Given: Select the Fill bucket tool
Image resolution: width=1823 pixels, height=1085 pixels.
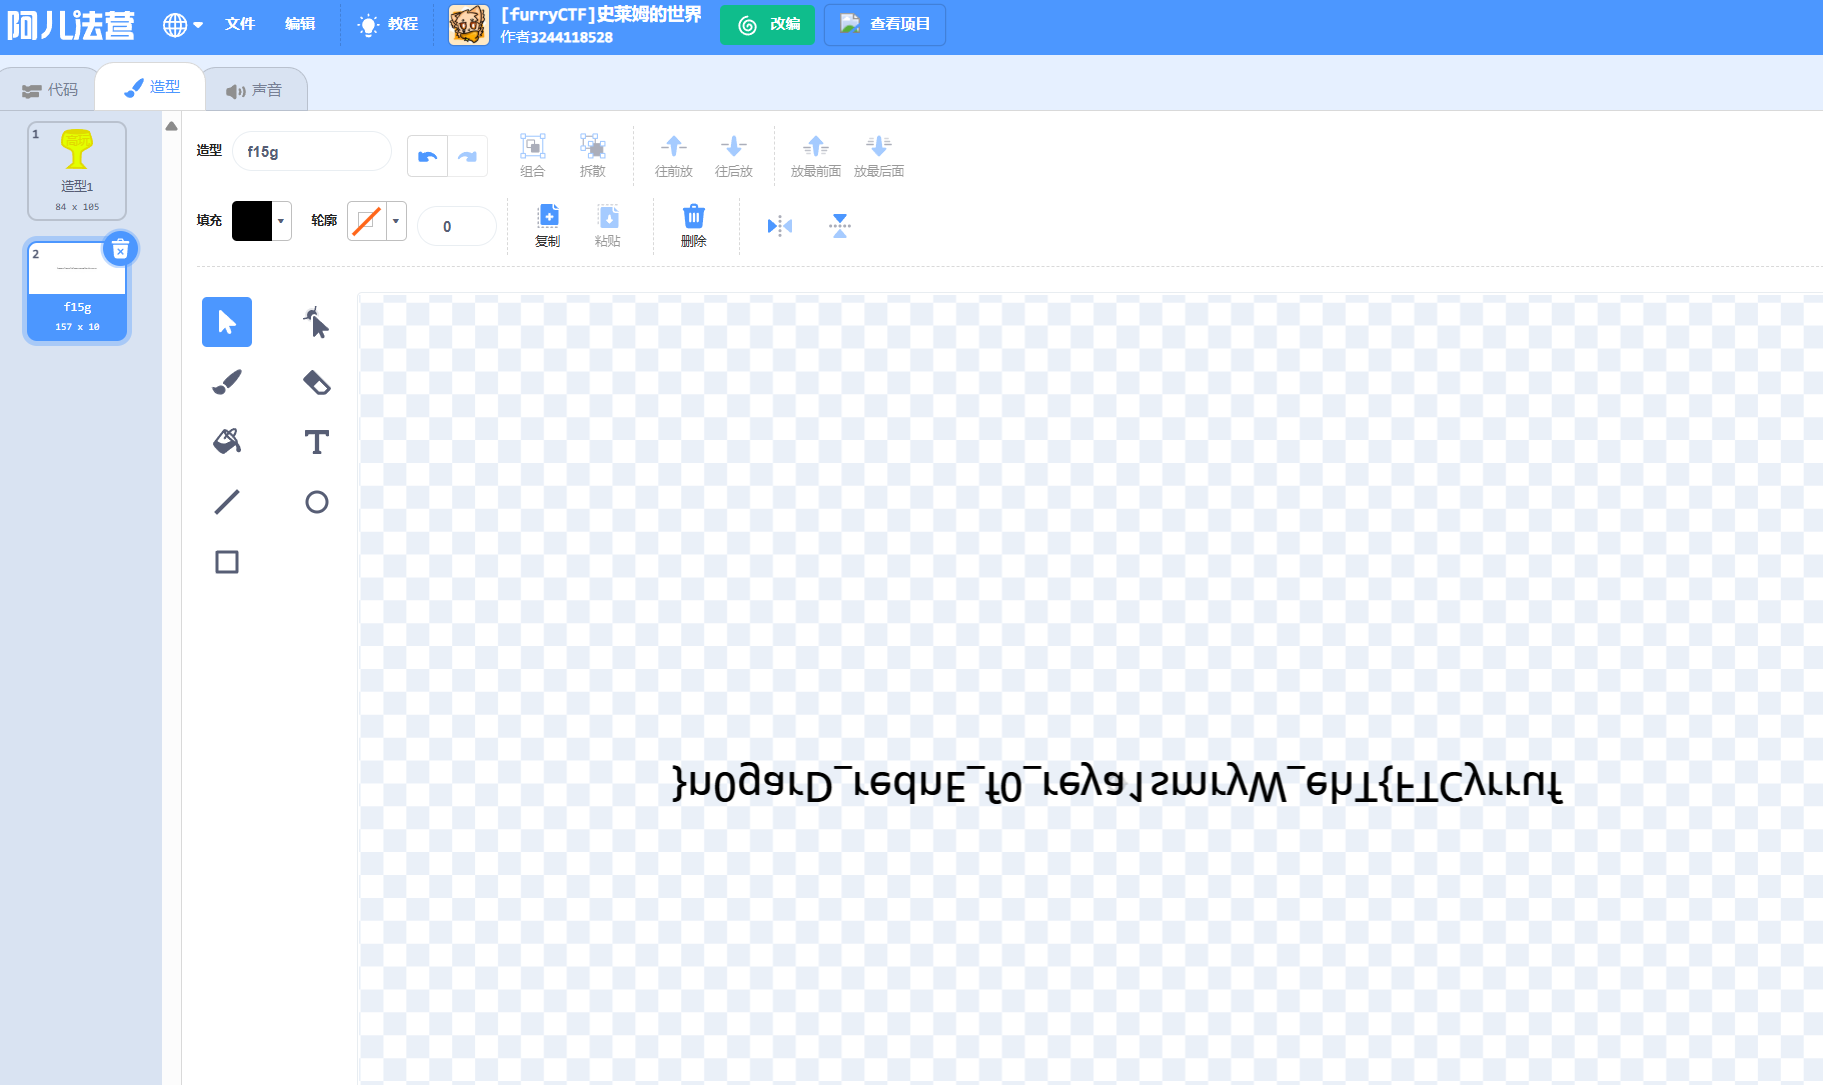Looking at the screenshot, I should [227, 441].
